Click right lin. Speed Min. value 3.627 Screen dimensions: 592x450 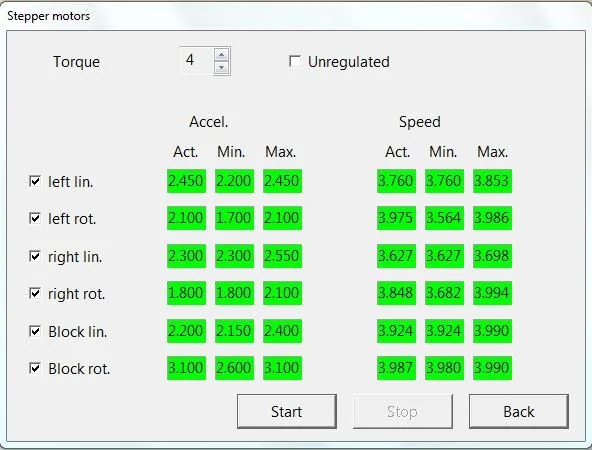pos(444,256)
